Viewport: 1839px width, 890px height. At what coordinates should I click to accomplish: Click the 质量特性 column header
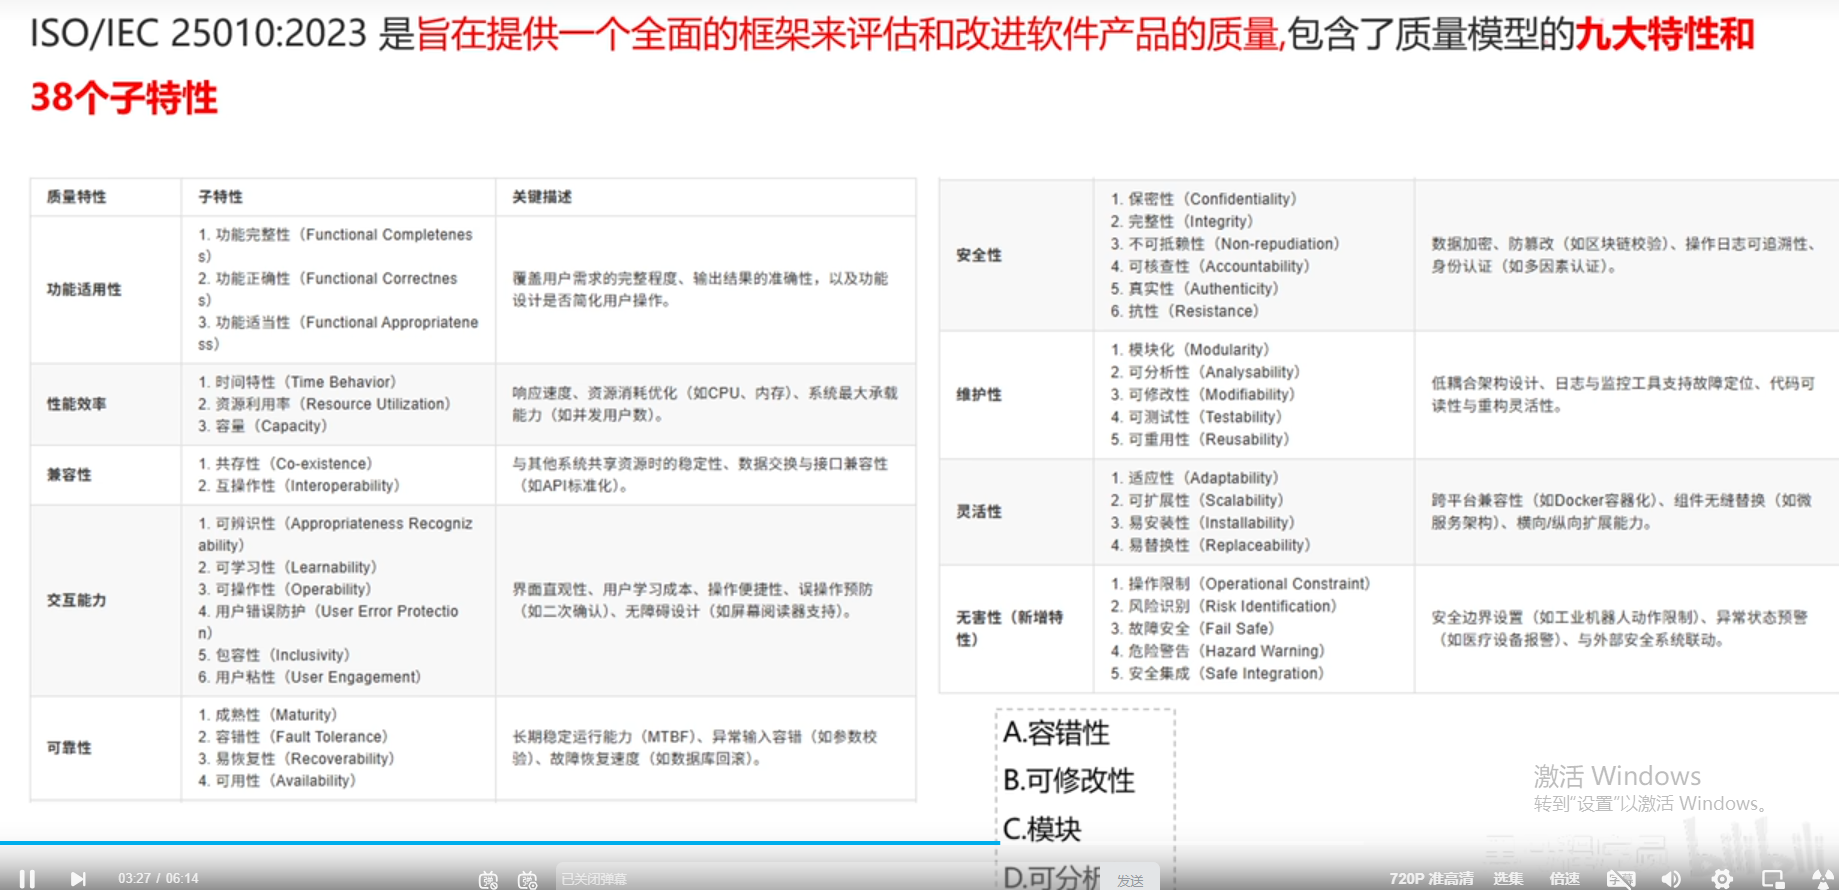pos(76,197)
